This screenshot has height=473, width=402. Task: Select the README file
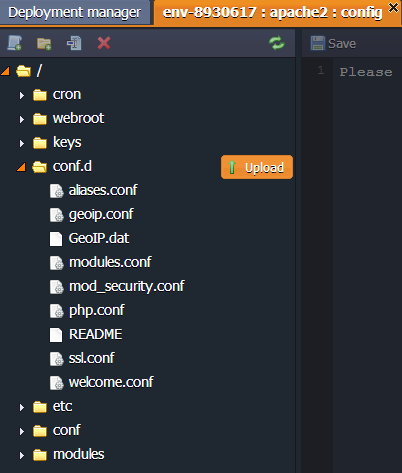click(95, 334)
